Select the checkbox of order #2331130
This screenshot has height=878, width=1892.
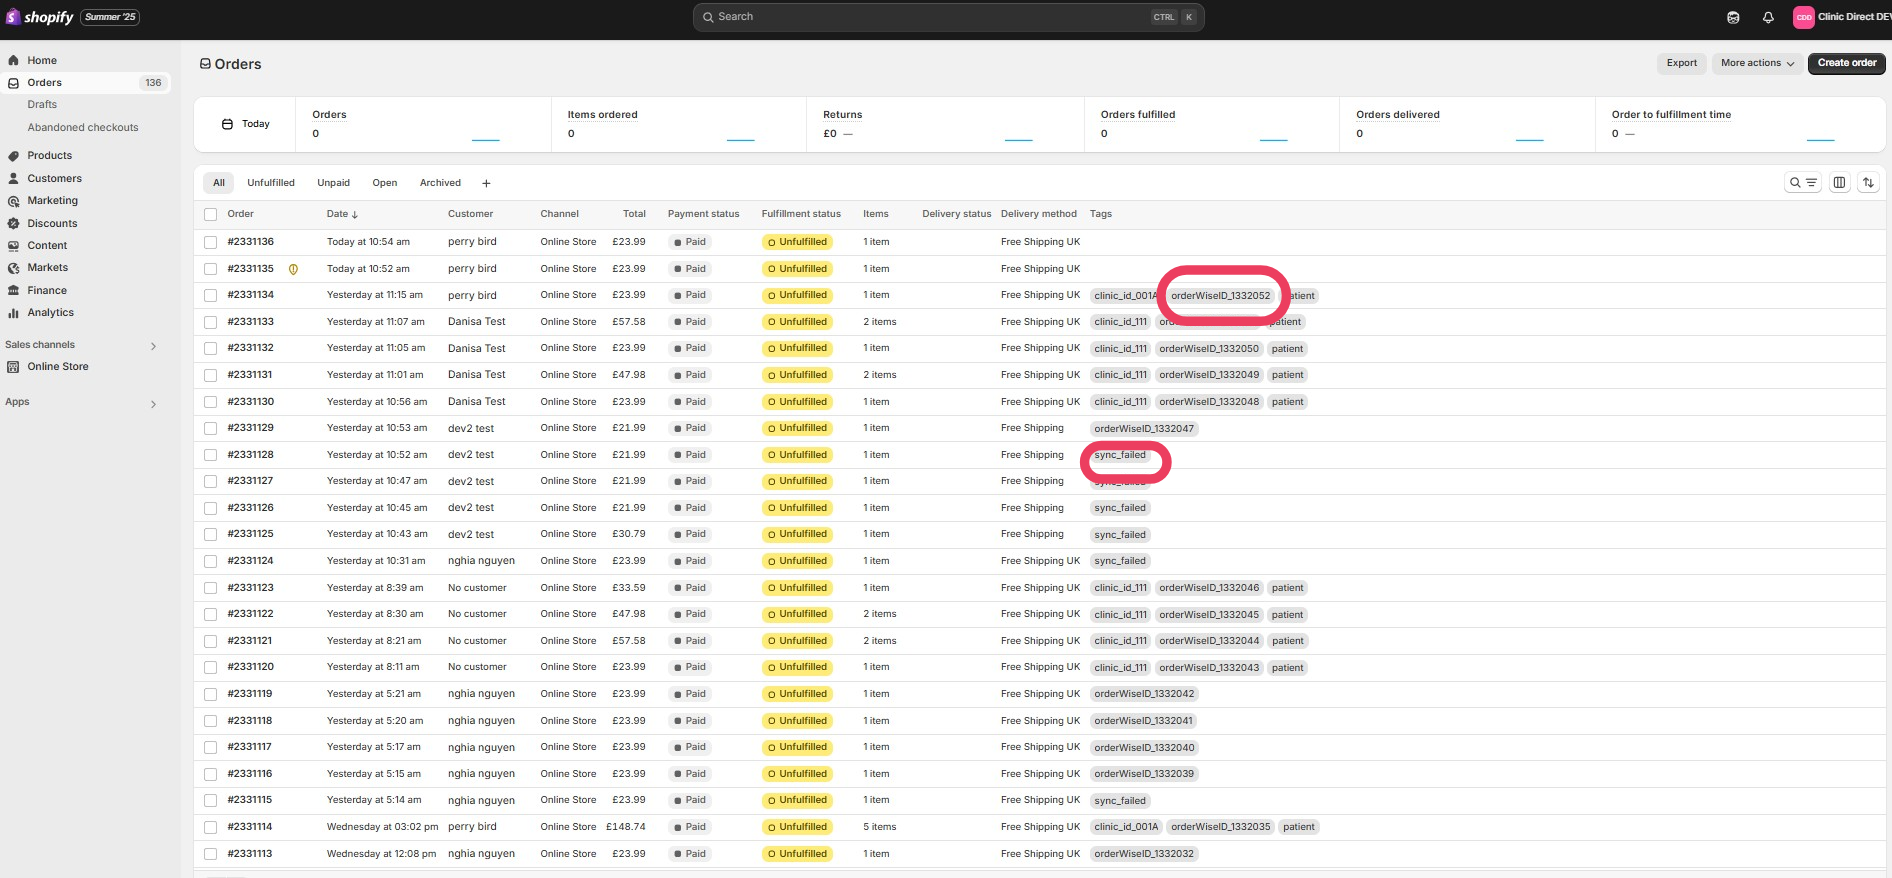click(x=210, y=402)
